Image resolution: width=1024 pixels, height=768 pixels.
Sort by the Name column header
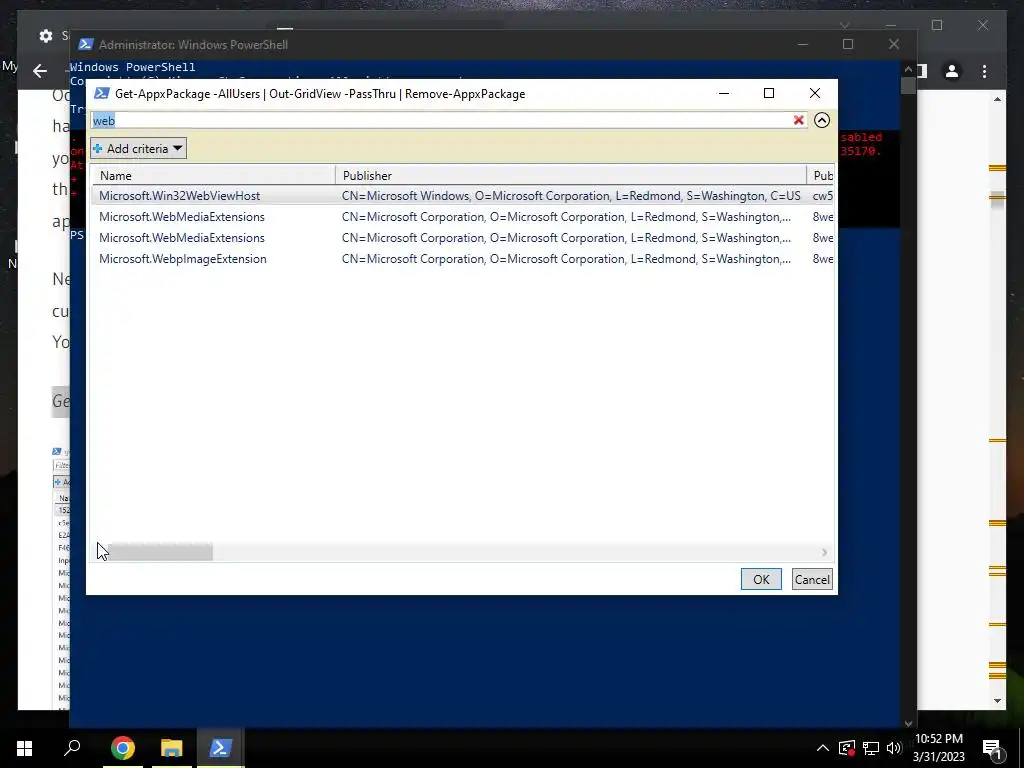click(x=214, y=175)
